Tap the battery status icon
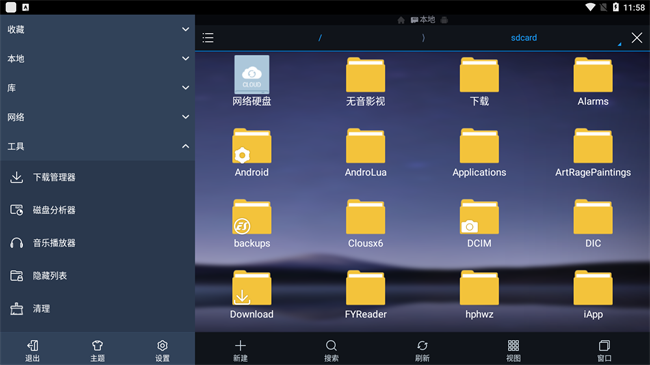 tap(616, 7)
